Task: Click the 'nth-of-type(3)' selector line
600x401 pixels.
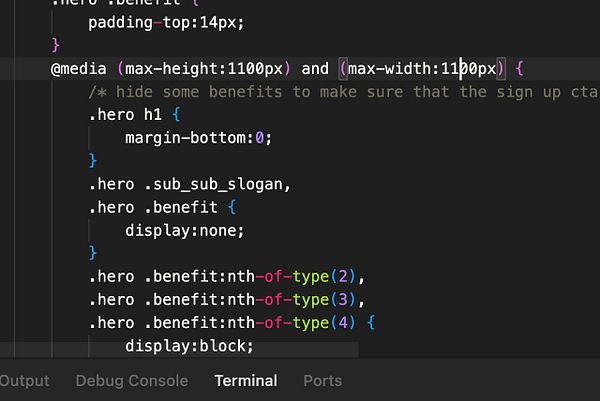Action: pyautogui.click(x=227, y=300)
